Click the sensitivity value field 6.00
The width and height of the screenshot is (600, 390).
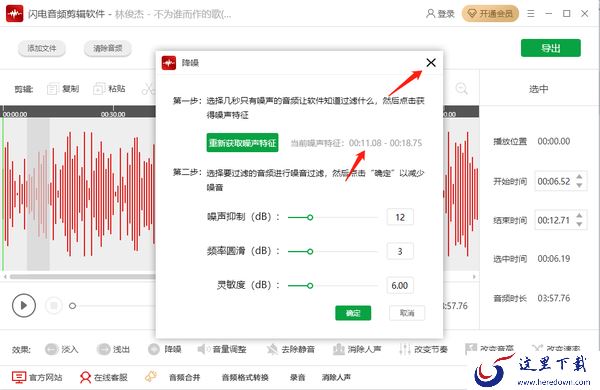pyautogui.click(x=400, y=285)
